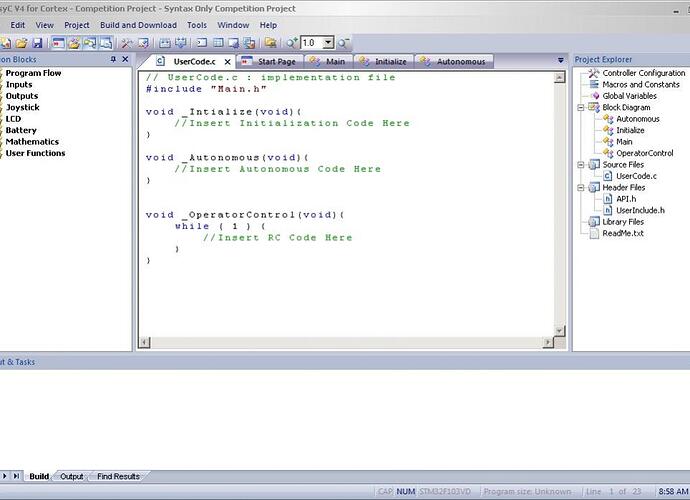Switch to the Autonomous editor tab
Screen dimensions: 690x500
point(453,62)
